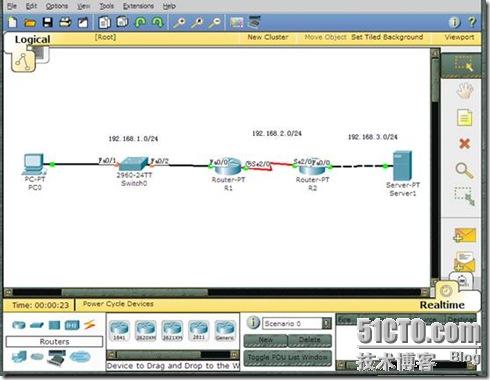
Task: Open the Extensions menu
Action: pyautogui.click(x=138, y=6)
